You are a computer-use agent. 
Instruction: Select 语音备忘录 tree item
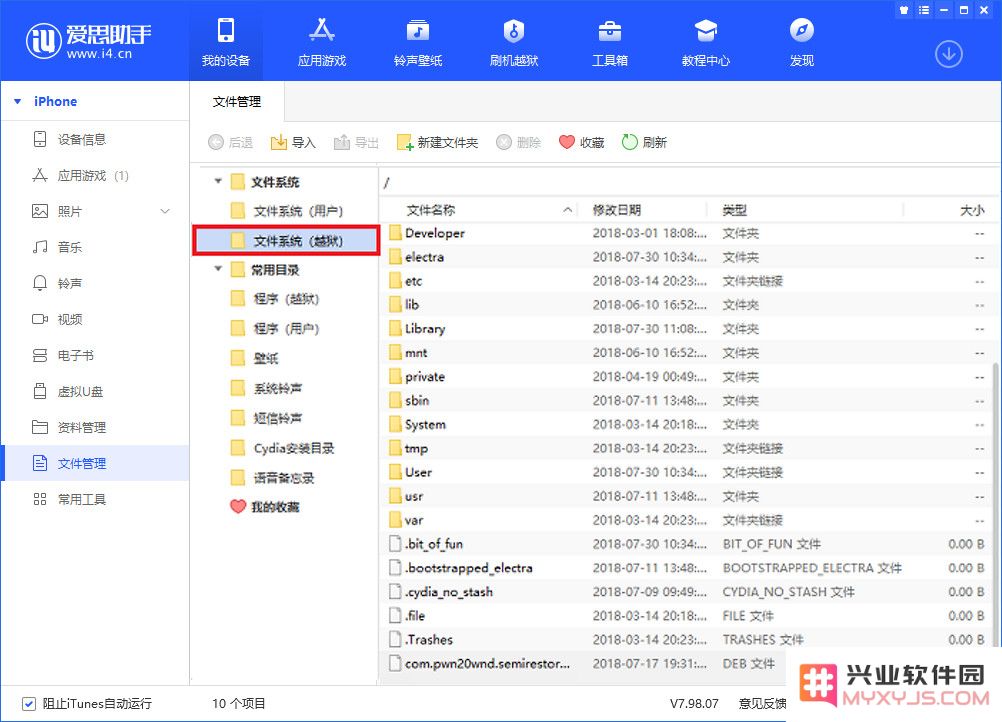[x=272, y=477]
